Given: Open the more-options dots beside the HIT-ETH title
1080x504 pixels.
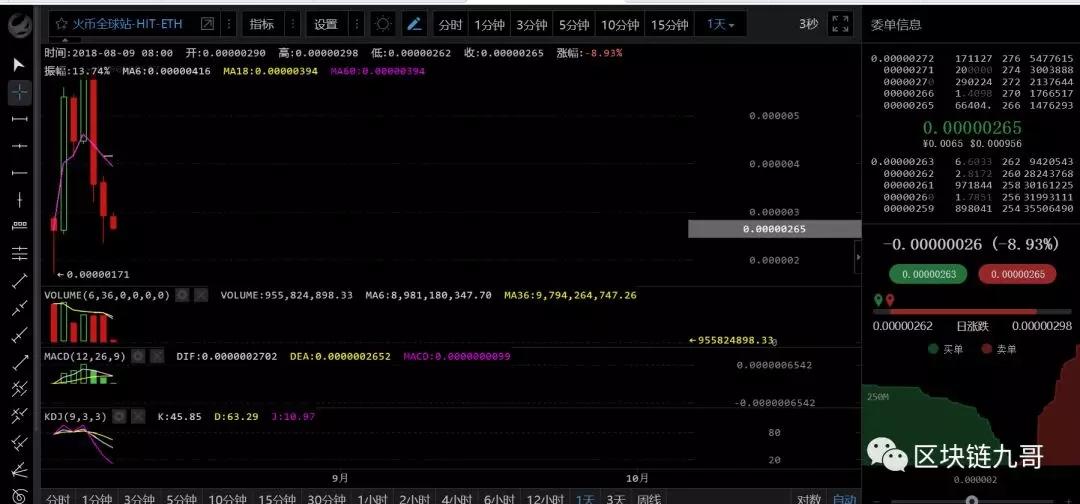Looking at the screenshot, I should (x=229, y=25).
